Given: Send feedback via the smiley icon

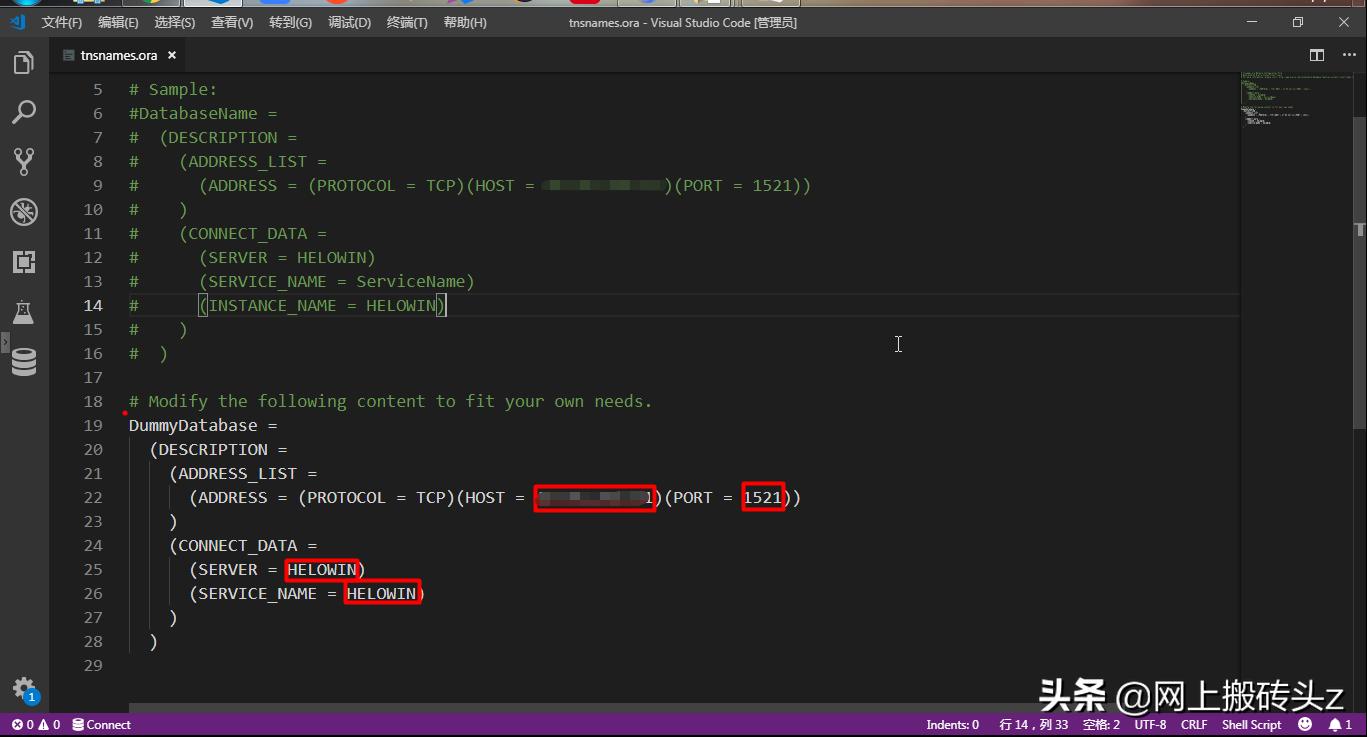Looking at the screenshot, I should coord(1305,724).
